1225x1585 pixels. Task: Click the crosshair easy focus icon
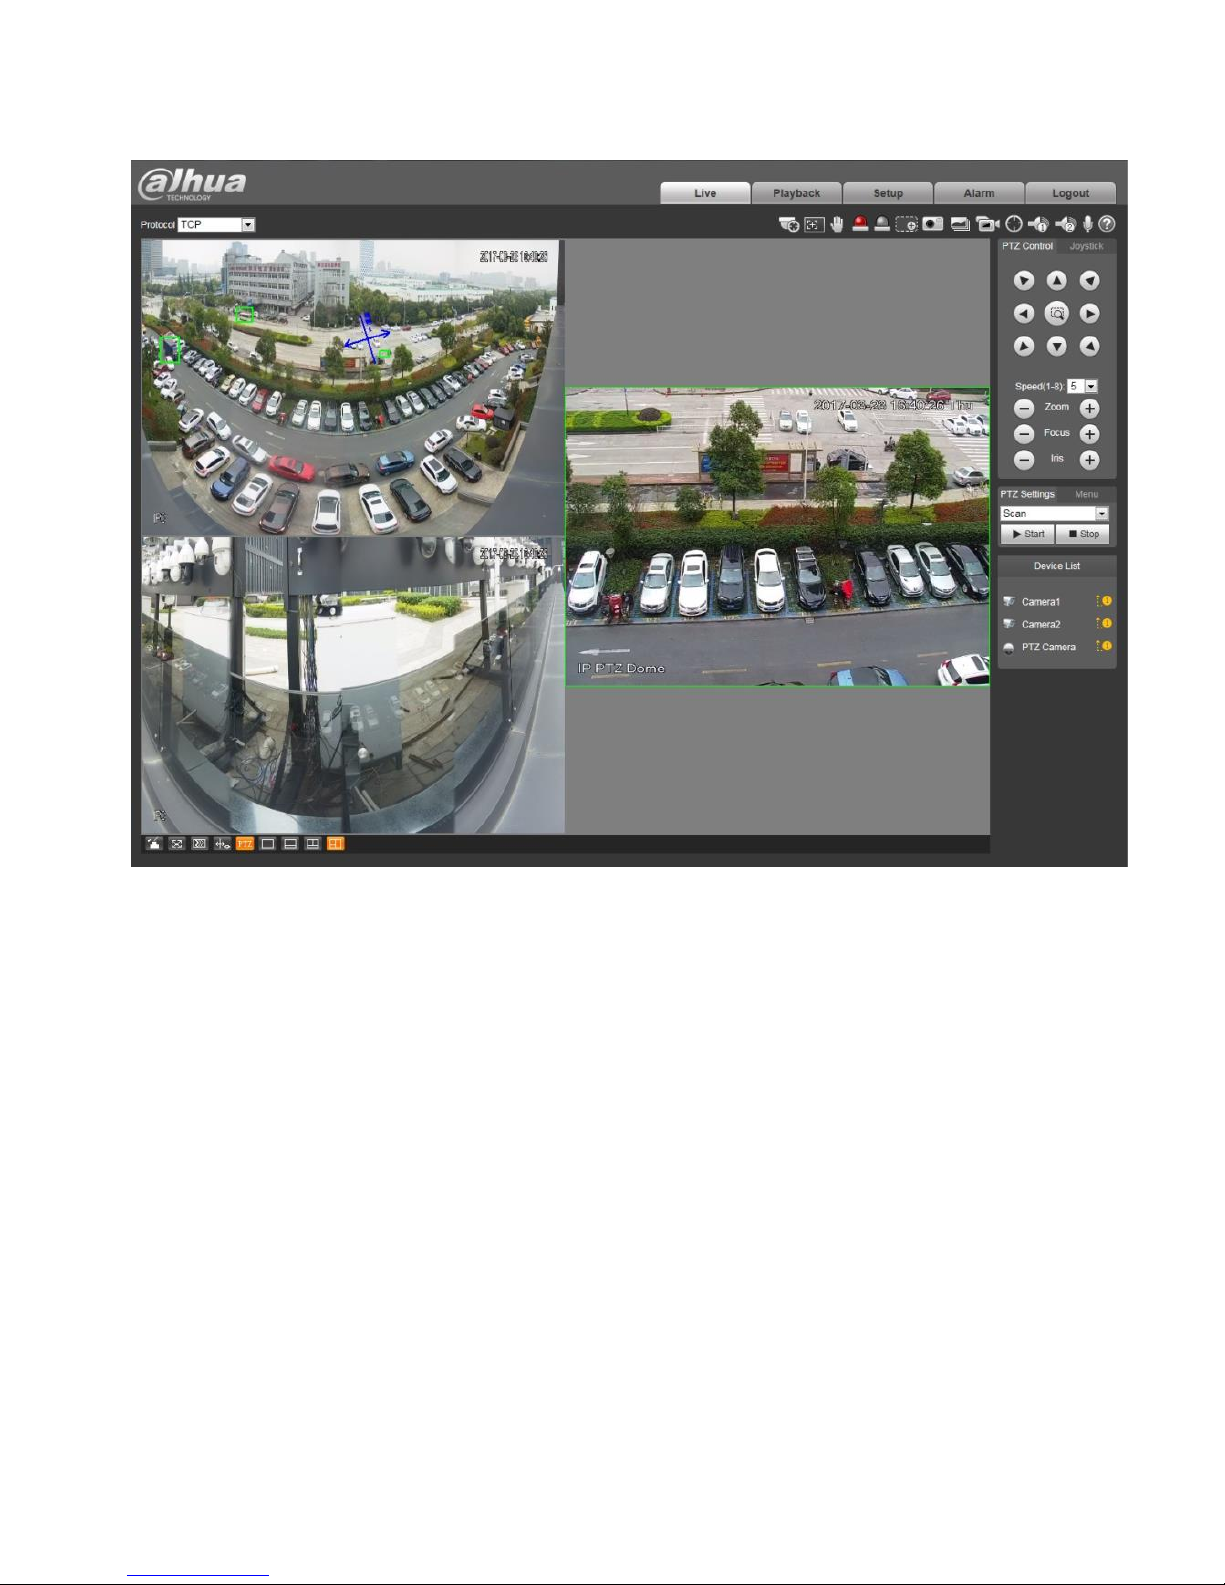tap(1014, 225)
